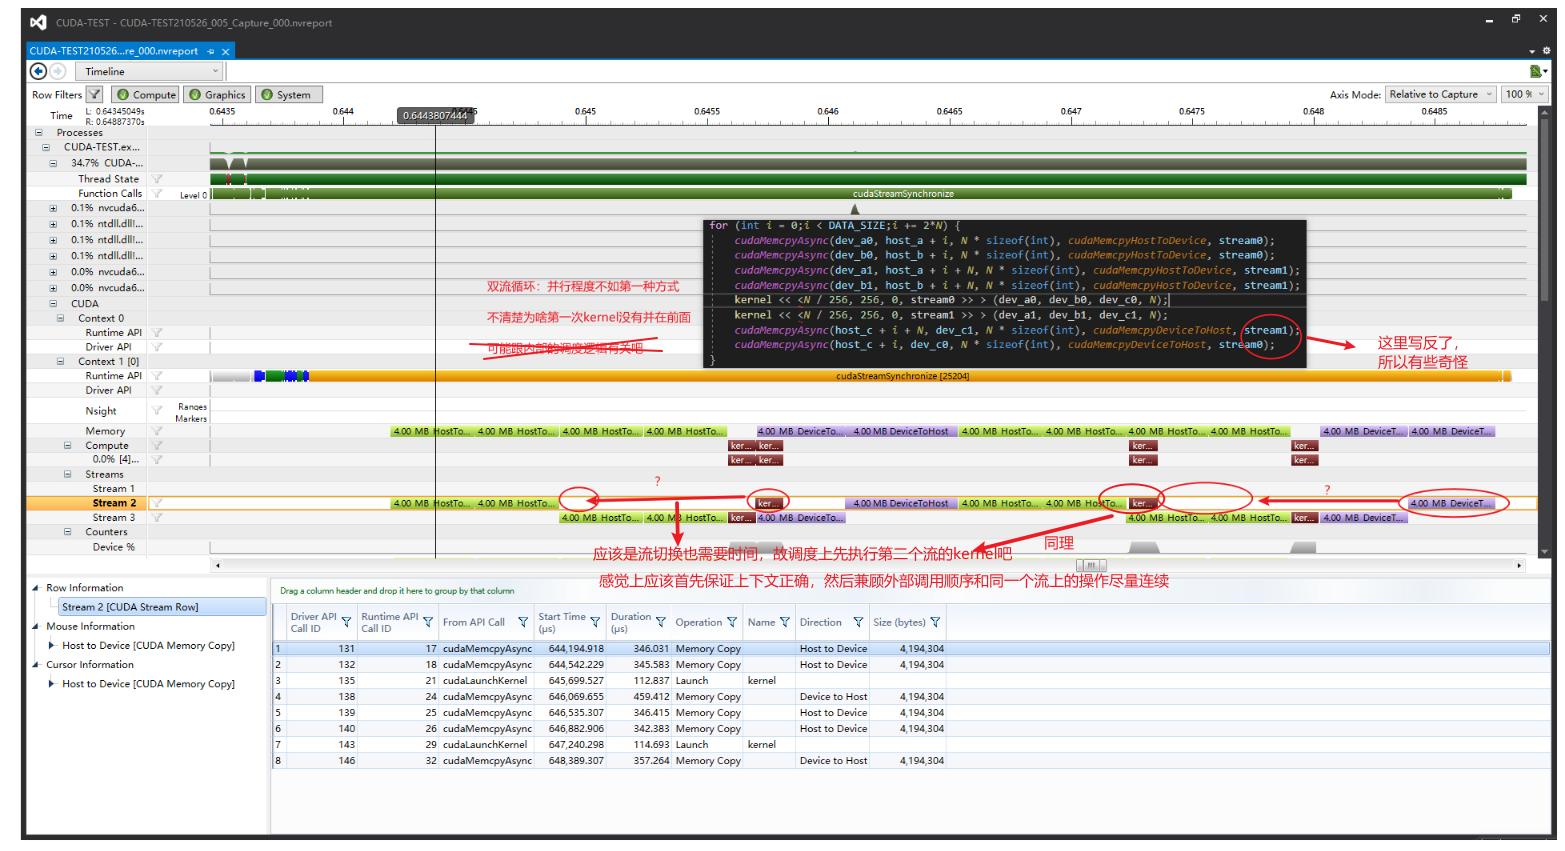Image resolution: width=1565 pixels, height=851 pixels.
Task: Click the Thread State row filter funnel
Action: coord(157,179)
